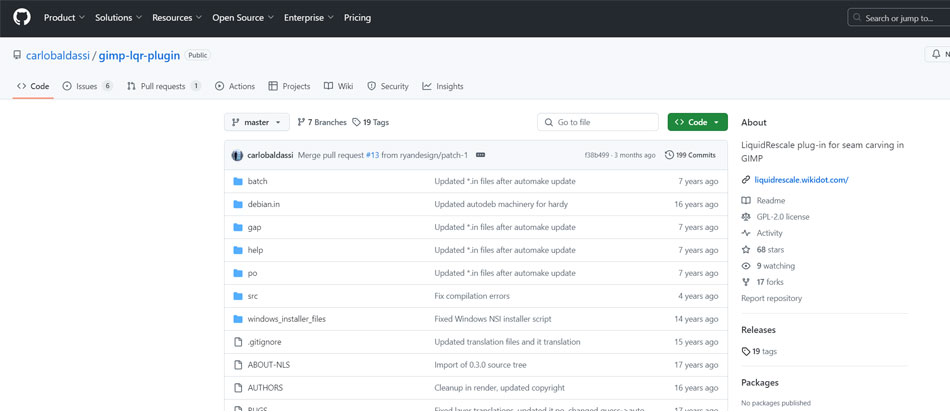Click the AUTHORS file icon
The height and width of the screenshot is (412, 950).
coord(238,388)
